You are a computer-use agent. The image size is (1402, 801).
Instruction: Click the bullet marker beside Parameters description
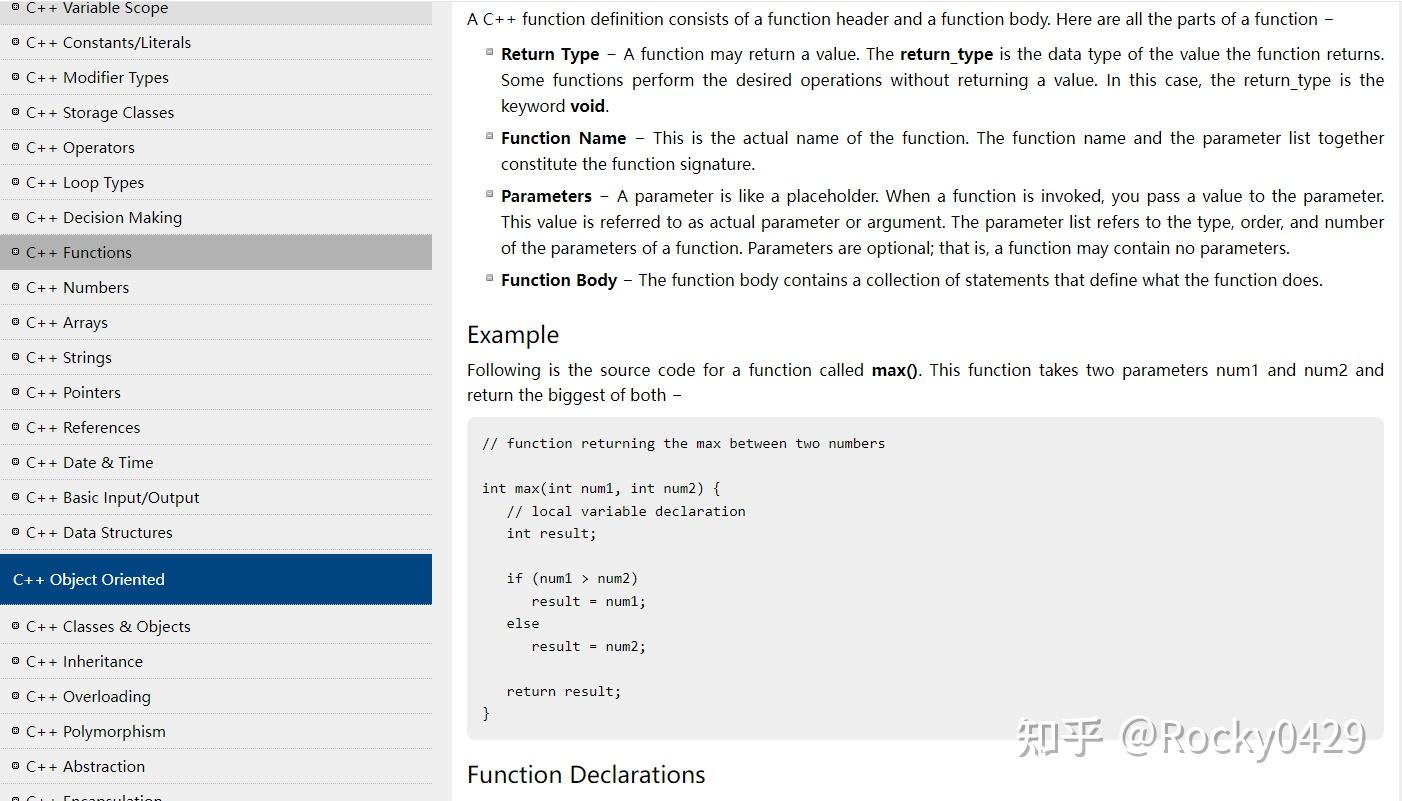pyautogui.click(x=488, y=192)
